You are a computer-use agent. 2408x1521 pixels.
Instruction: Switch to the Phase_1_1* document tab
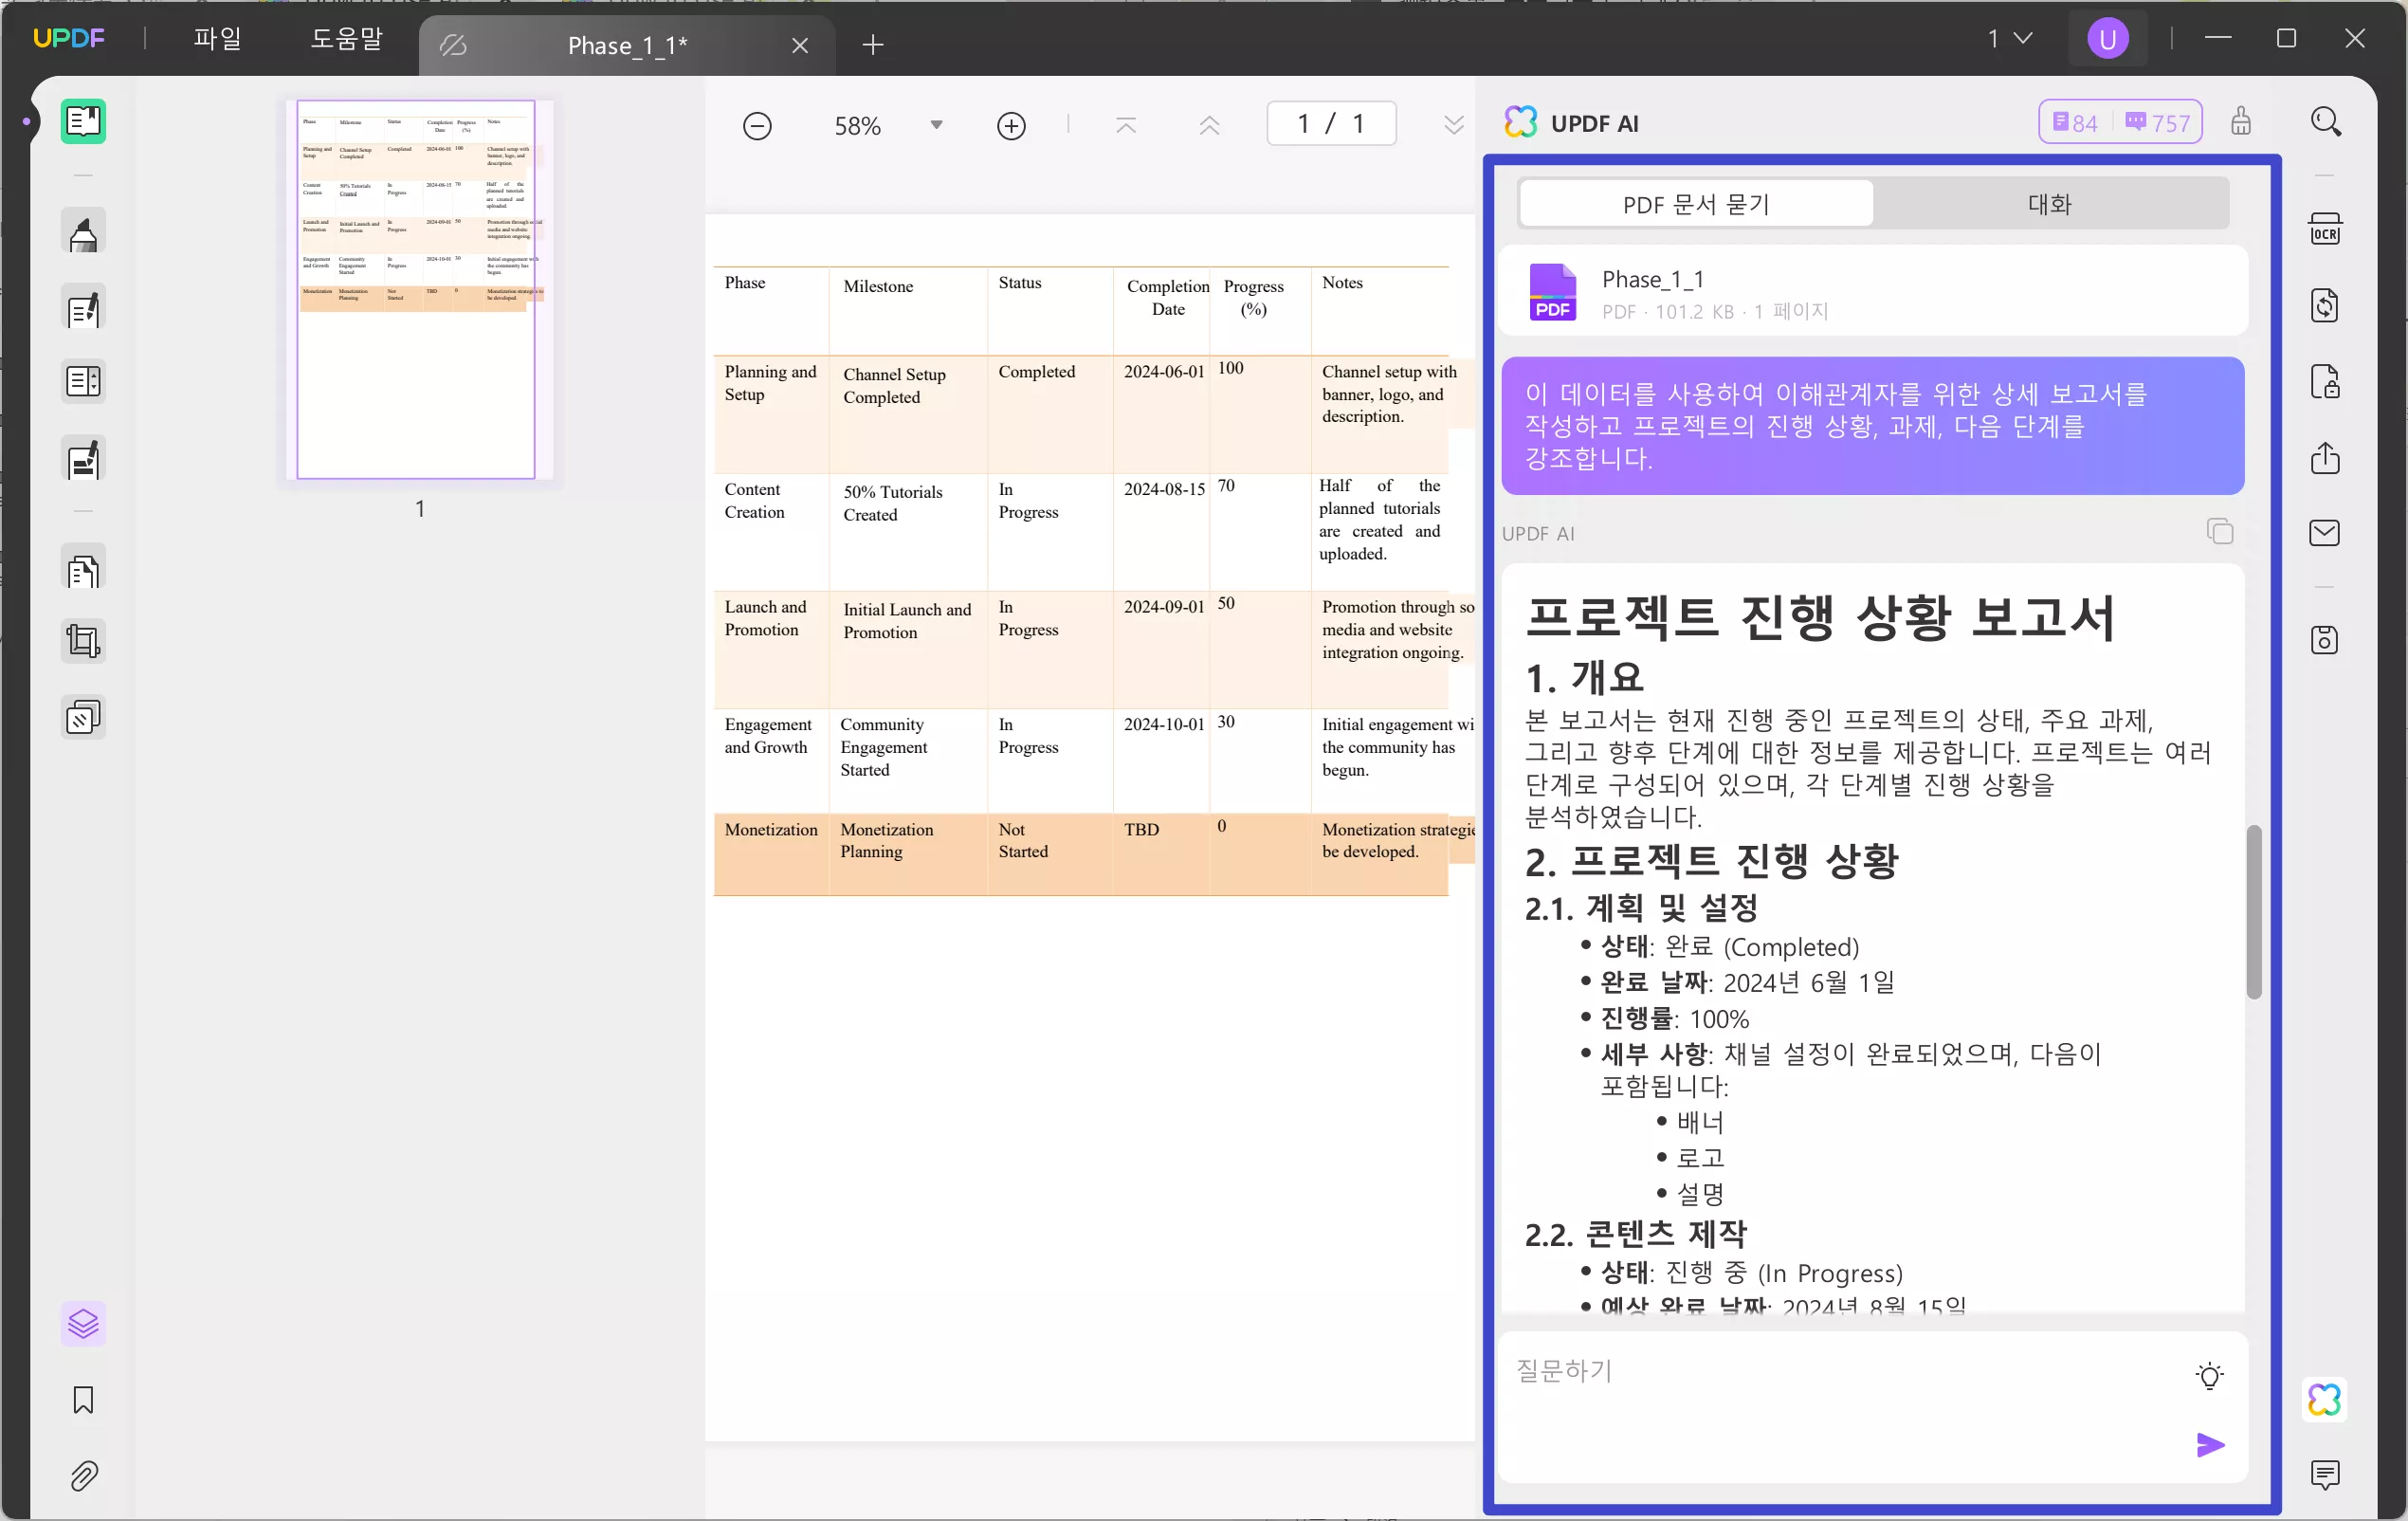point(627,45)
